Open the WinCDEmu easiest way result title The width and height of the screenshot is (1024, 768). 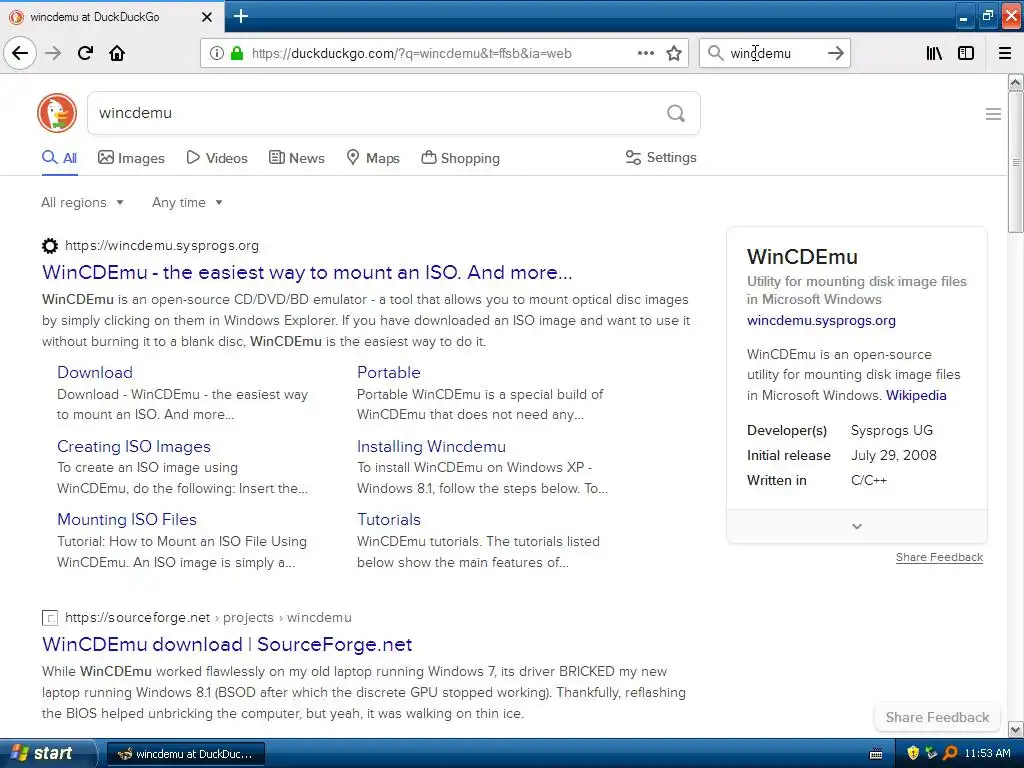point(307,272)
